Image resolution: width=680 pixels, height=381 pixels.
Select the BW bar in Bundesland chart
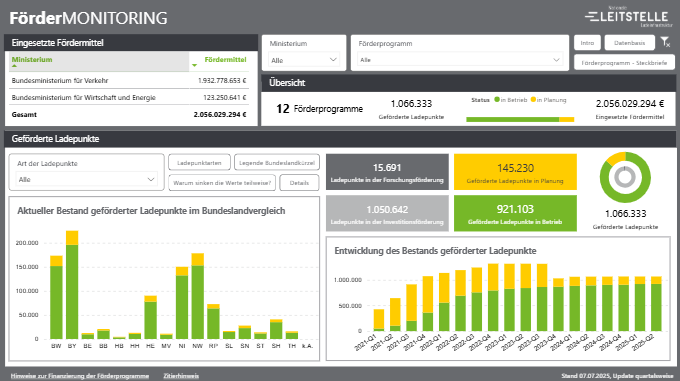(56, 297)
